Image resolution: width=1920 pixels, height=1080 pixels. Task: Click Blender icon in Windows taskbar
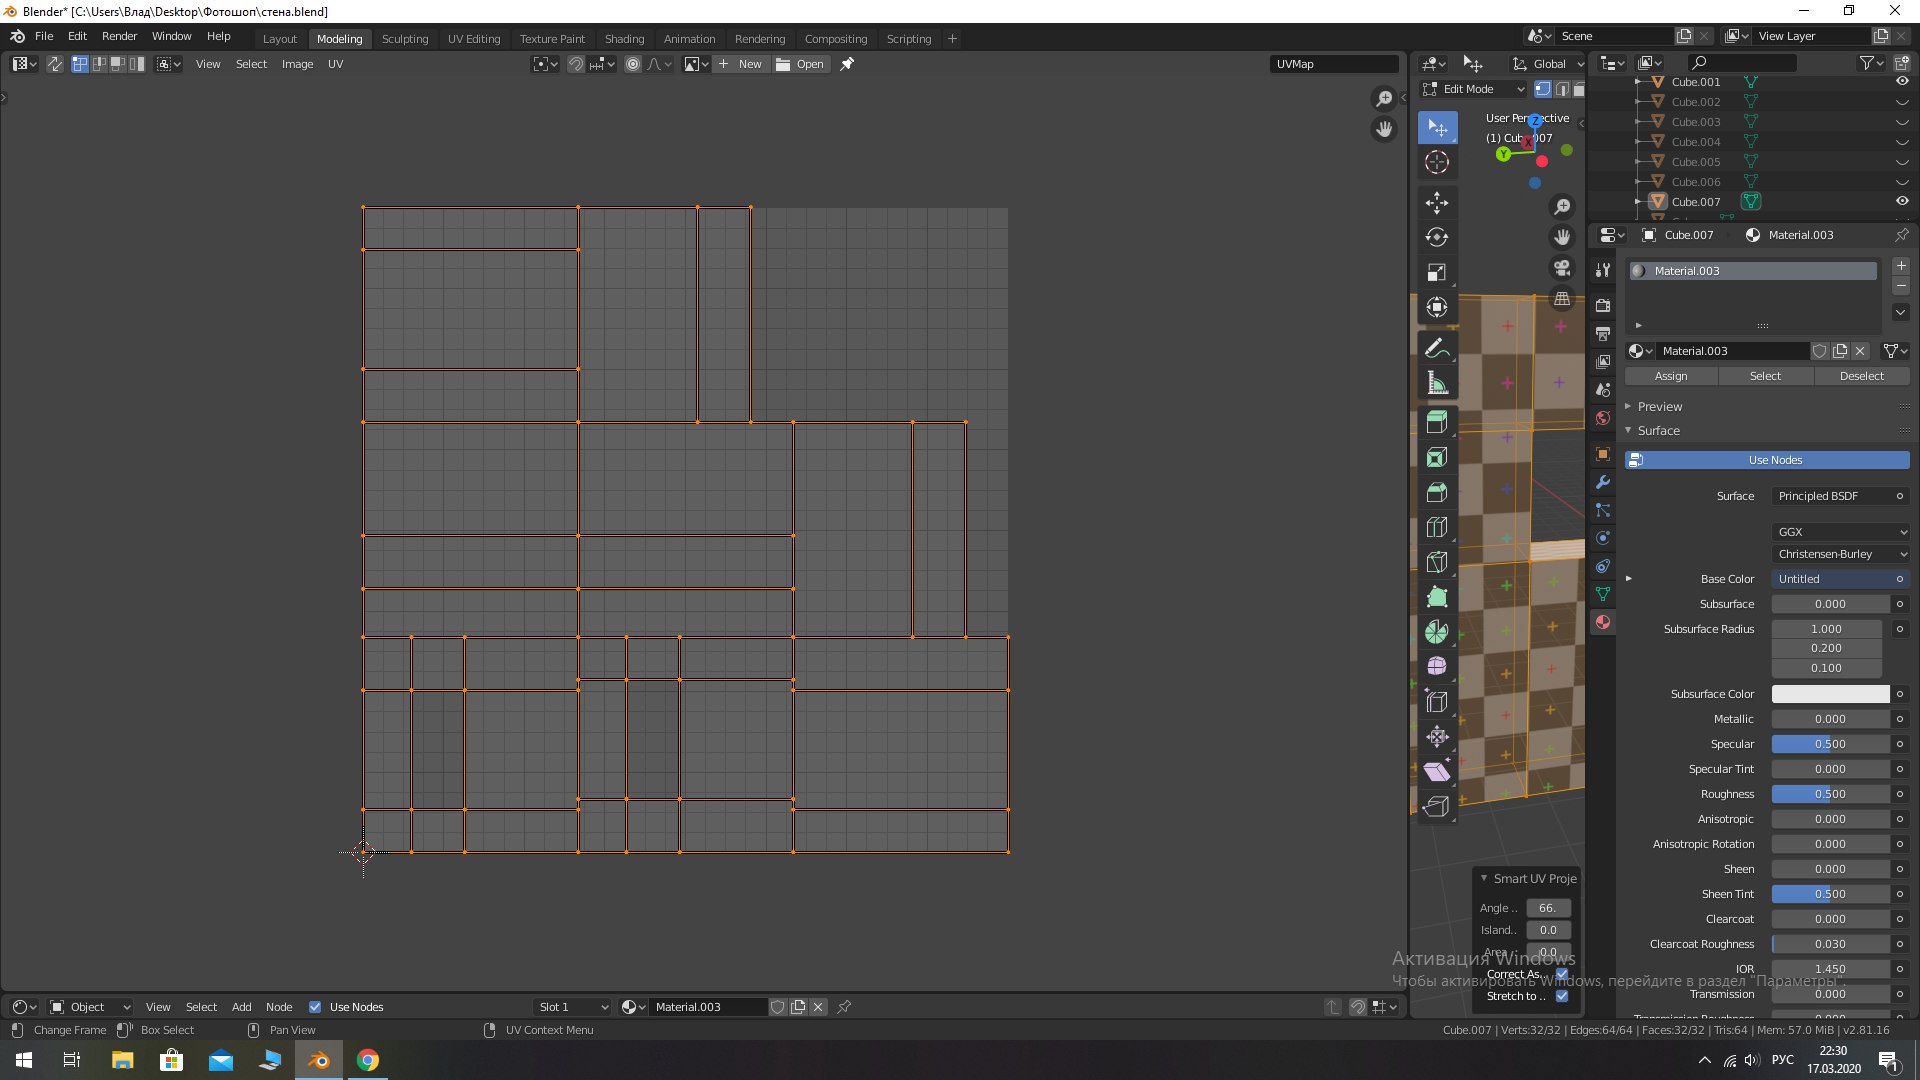click(319, 1060)
